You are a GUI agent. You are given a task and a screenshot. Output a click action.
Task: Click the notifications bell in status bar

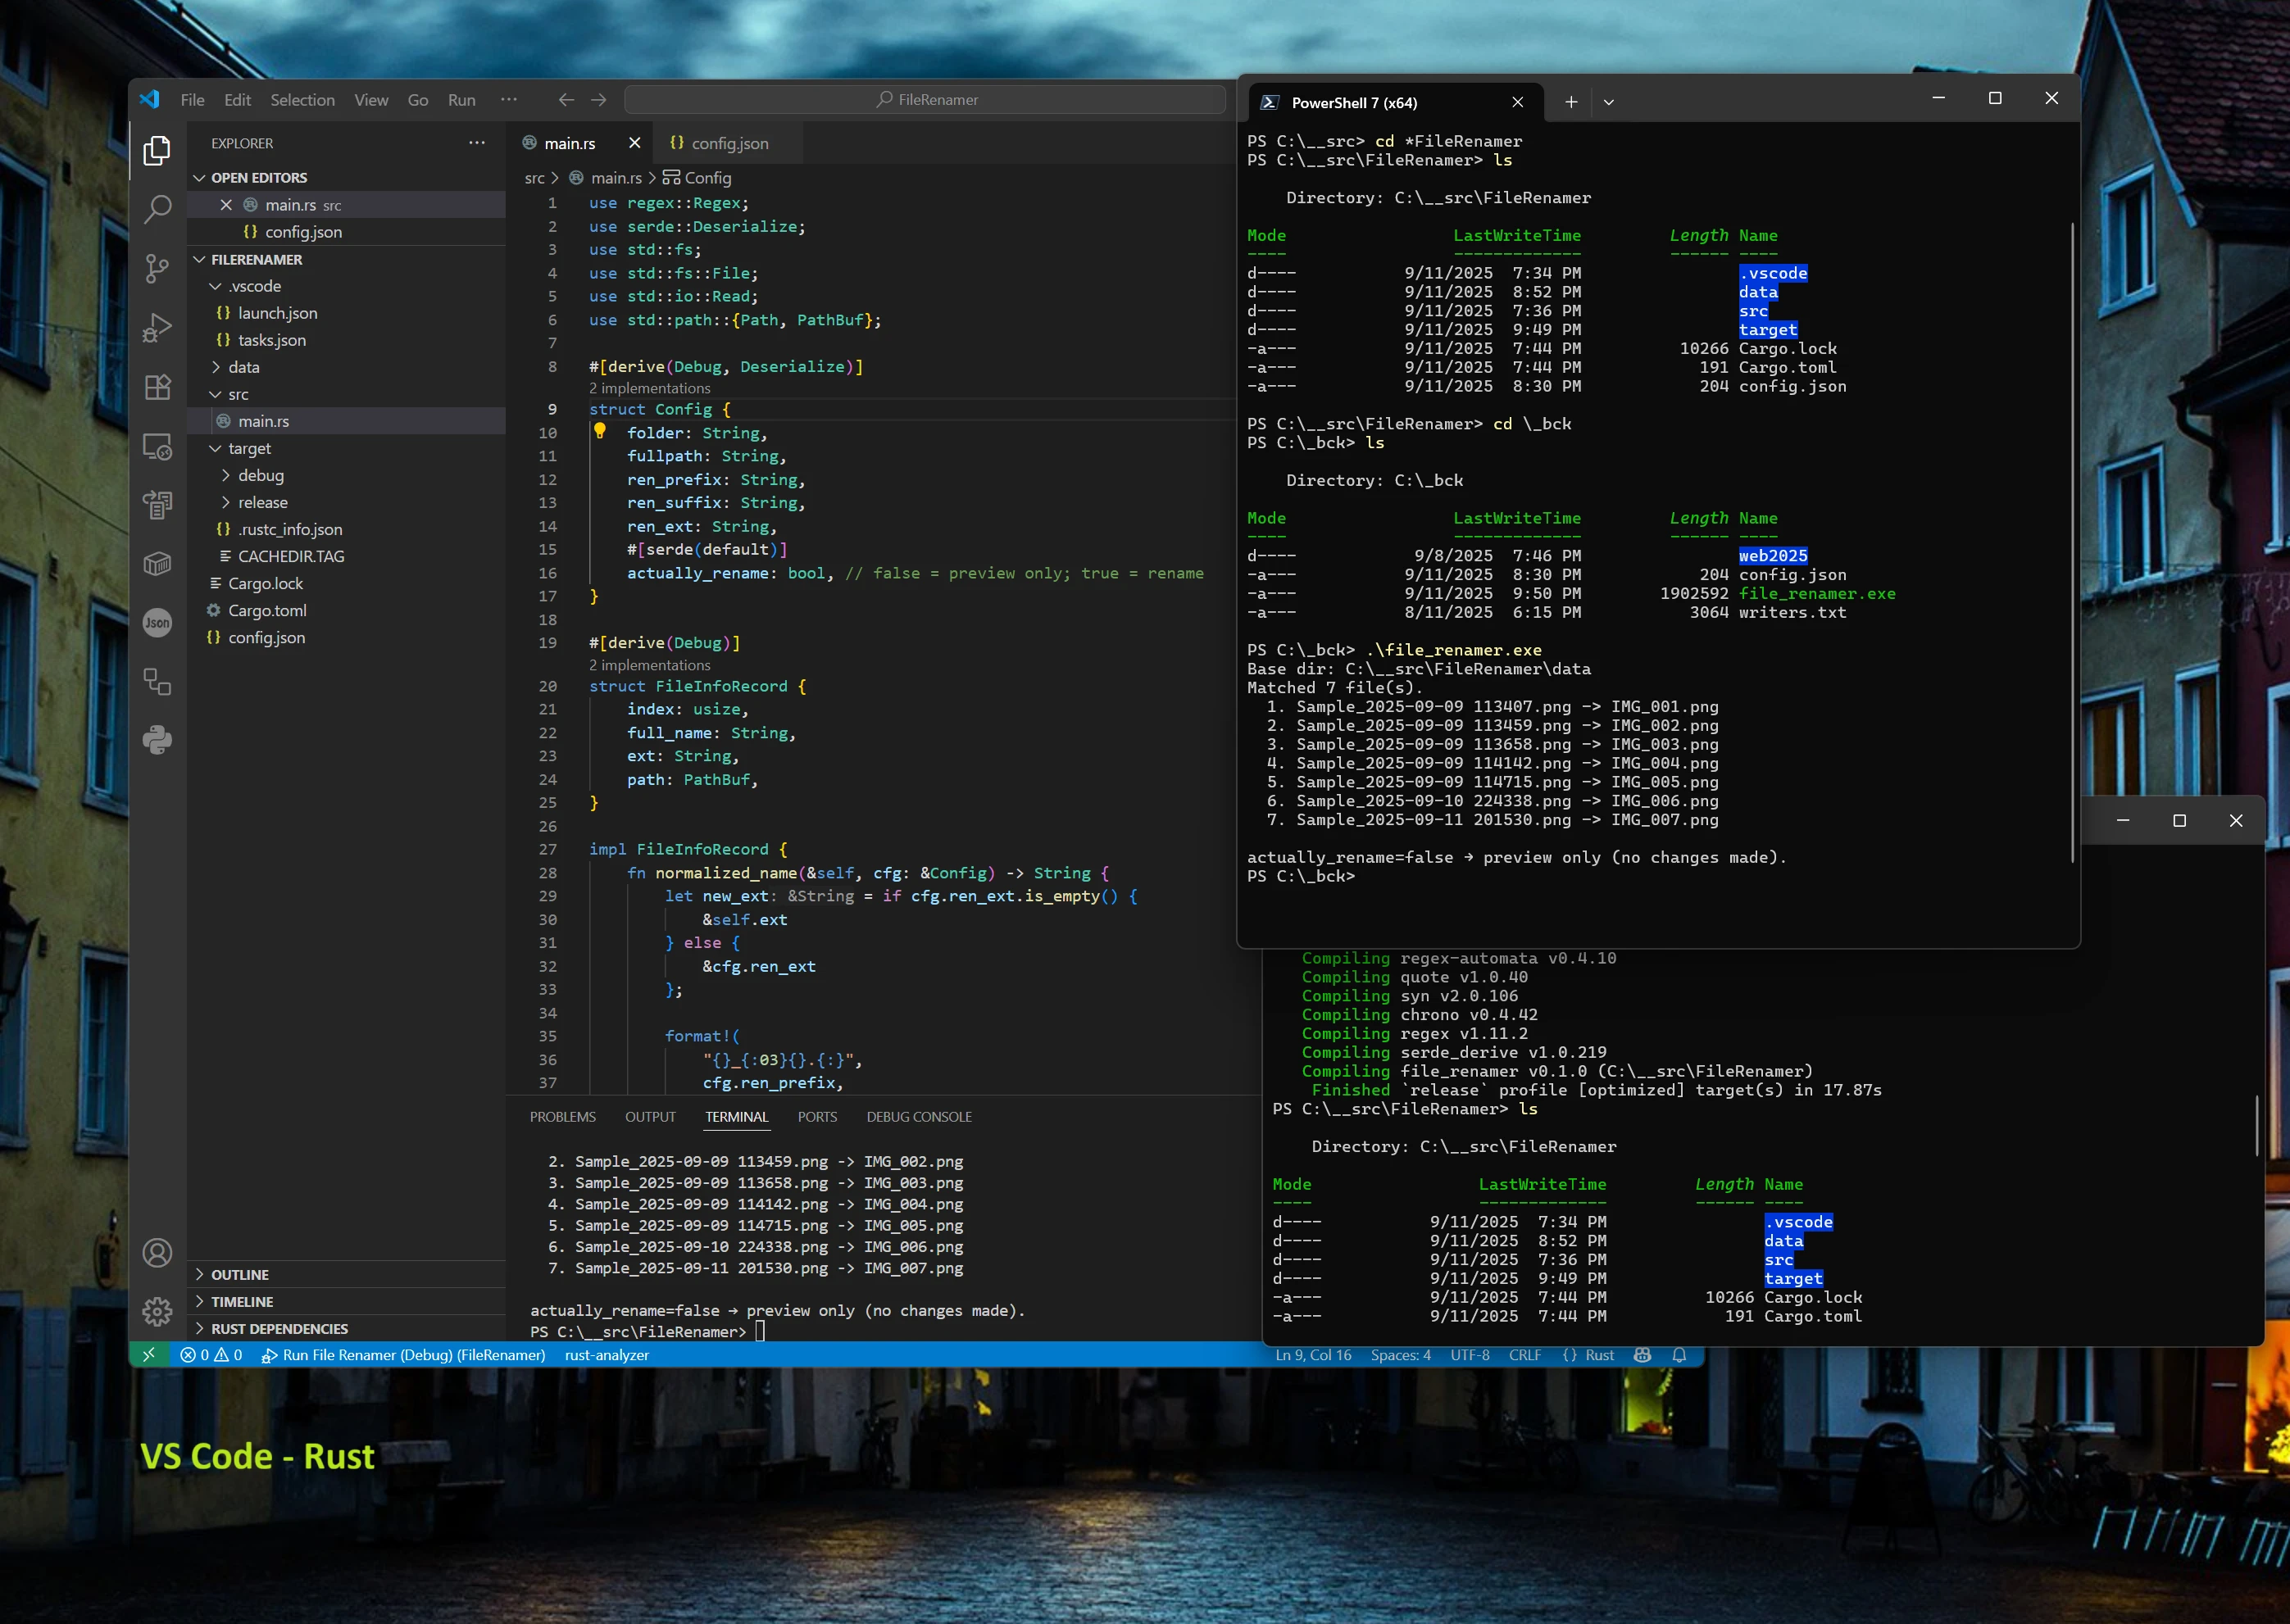[1679, 1355]
